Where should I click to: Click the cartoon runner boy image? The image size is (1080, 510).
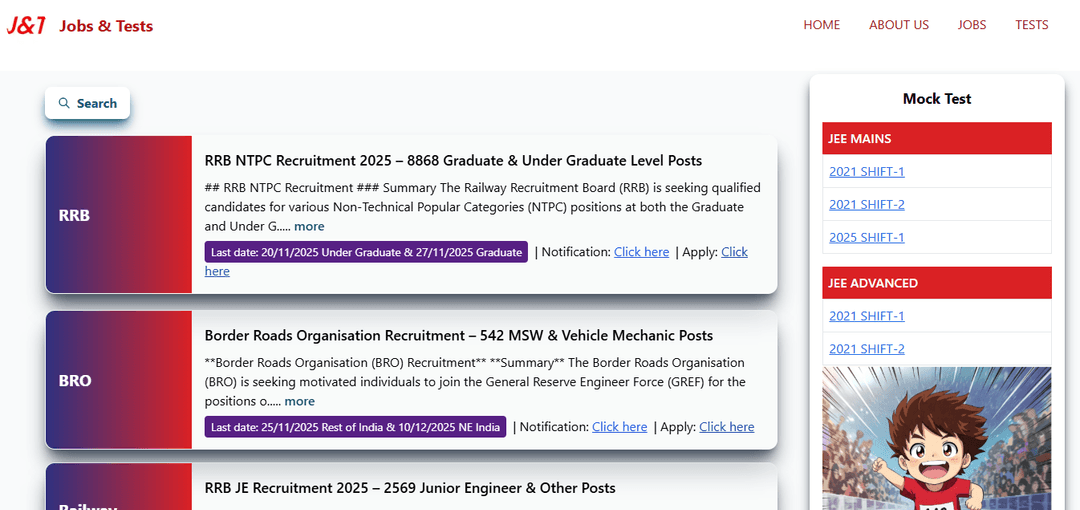pyautogui.click(x=936, y=440)
